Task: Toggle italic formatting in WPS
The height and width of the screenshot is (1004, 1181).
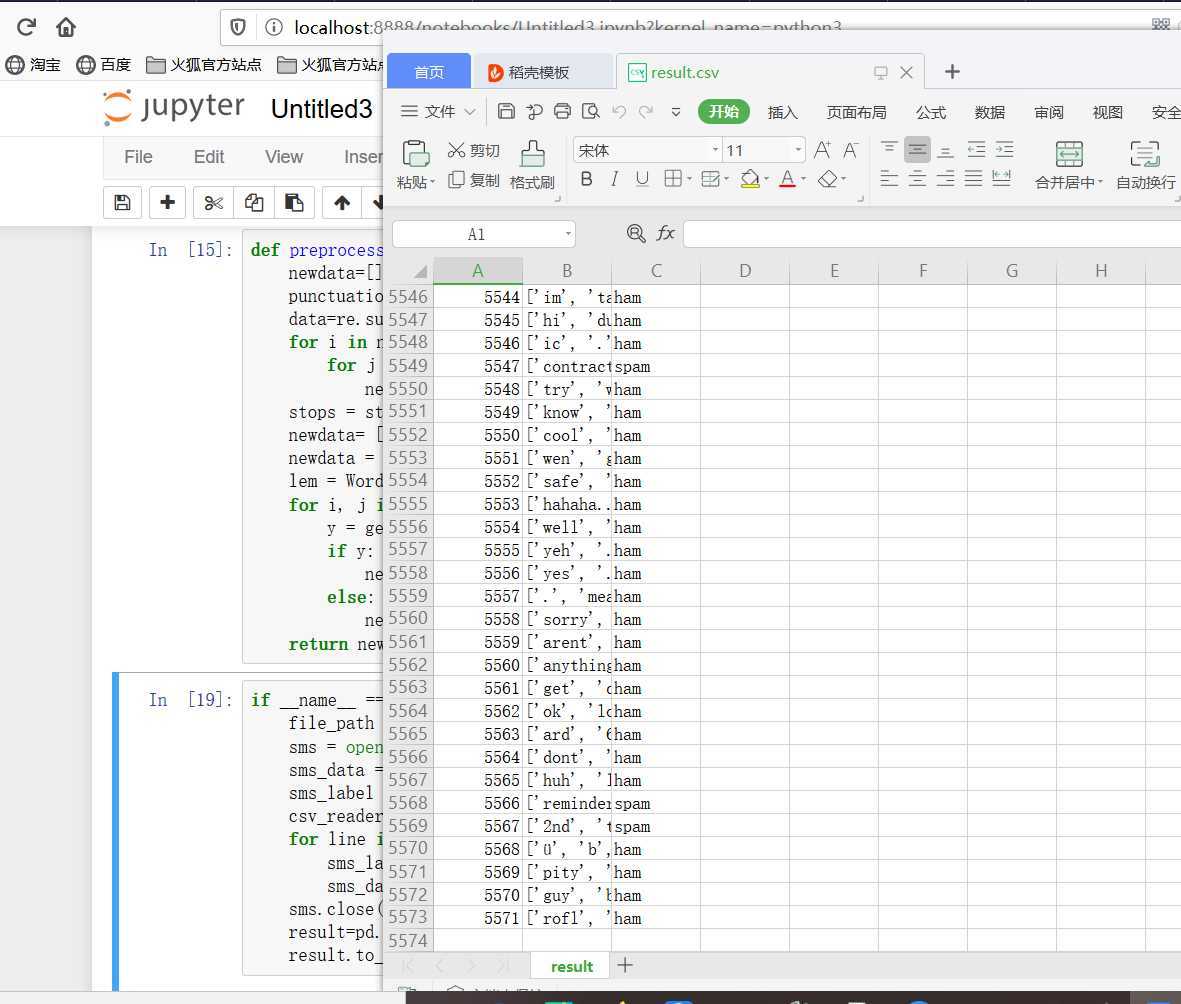Action: pyautogui.click(x=614, y=179)
